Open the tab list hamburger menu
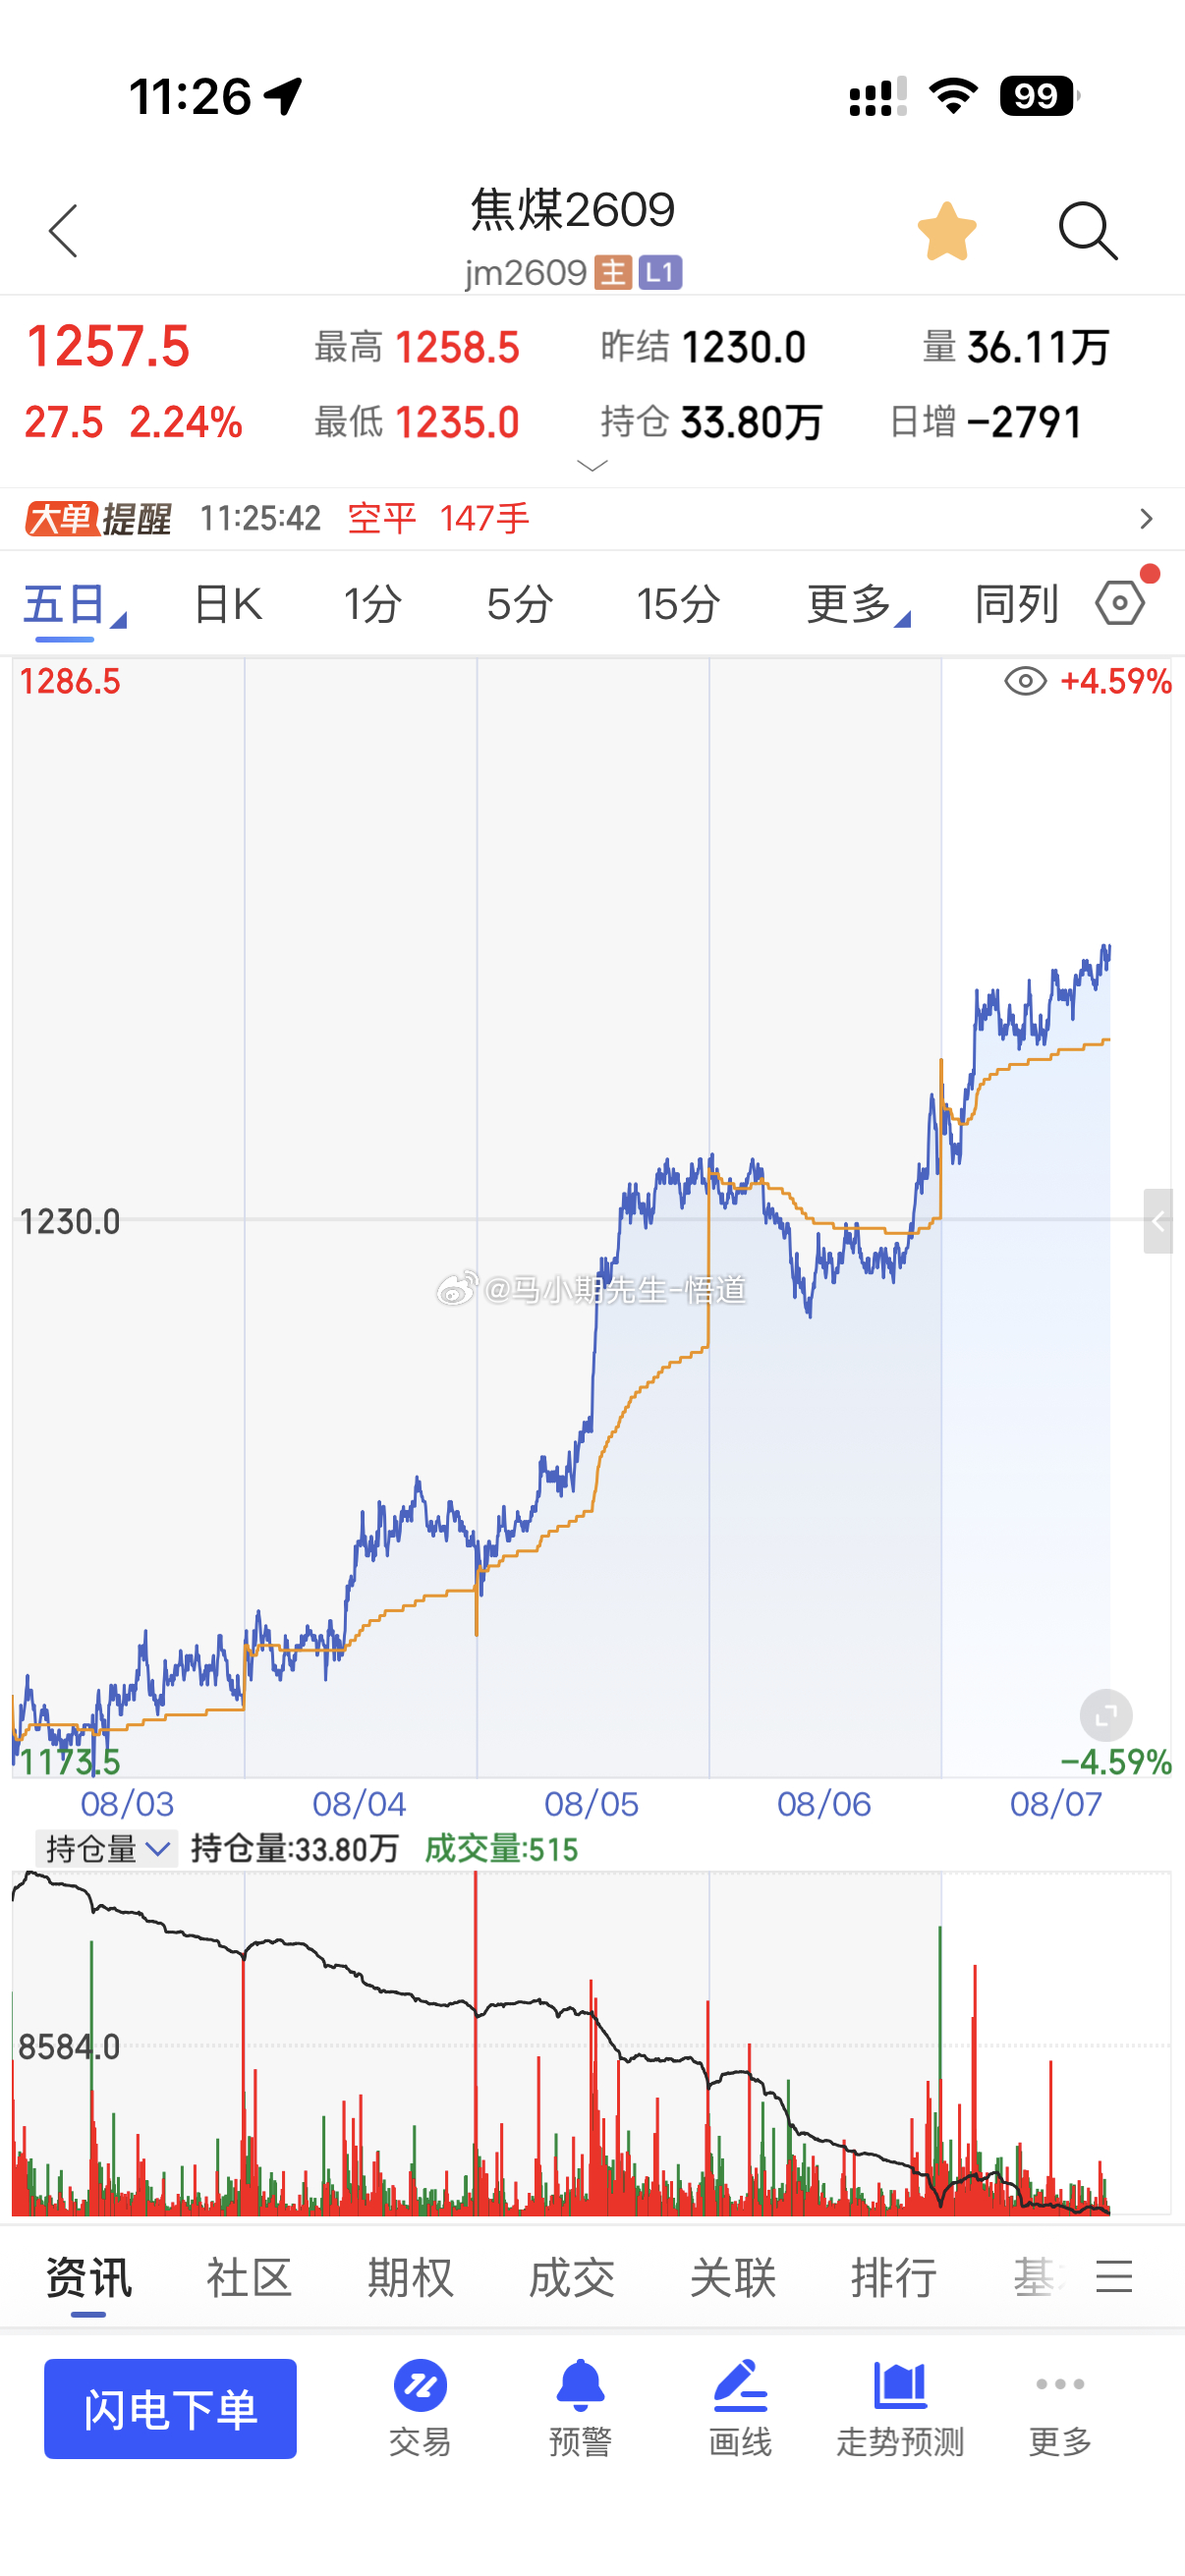Viewport: 1185px width, 2576px height. coord(1114,2277)
